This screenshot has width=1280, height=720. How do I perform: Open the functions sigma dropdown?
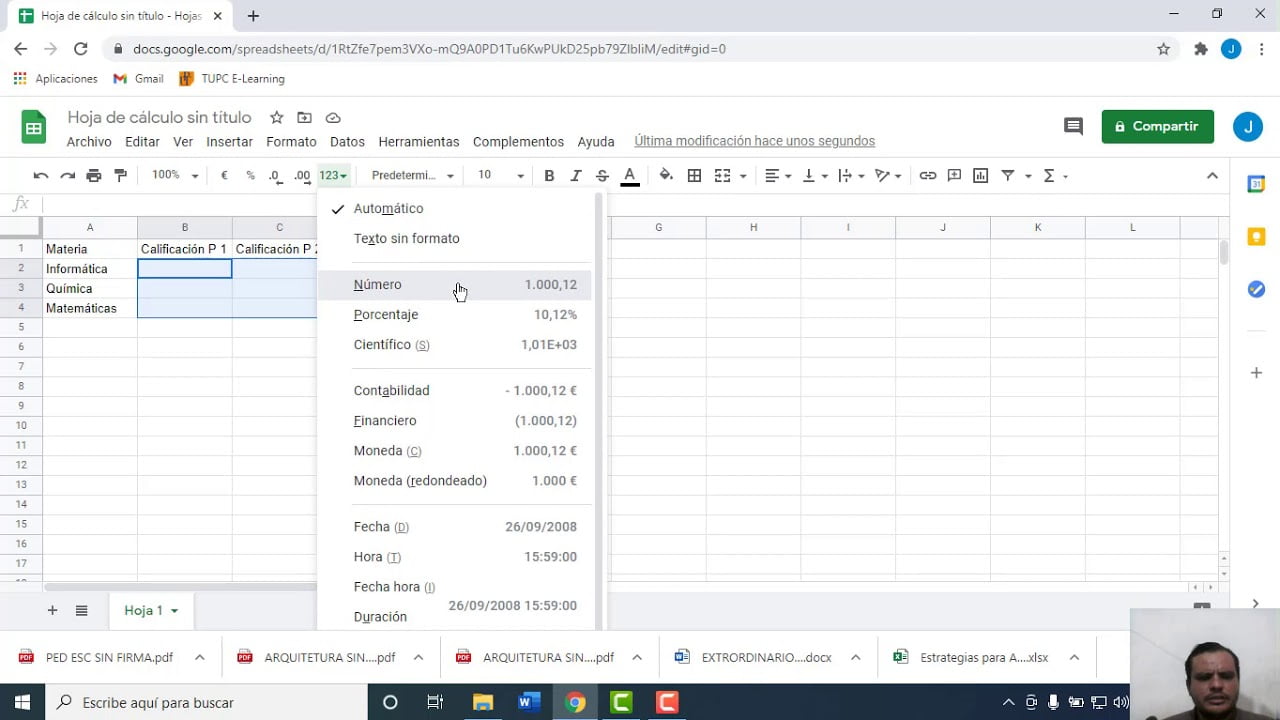pos(1055,175)
